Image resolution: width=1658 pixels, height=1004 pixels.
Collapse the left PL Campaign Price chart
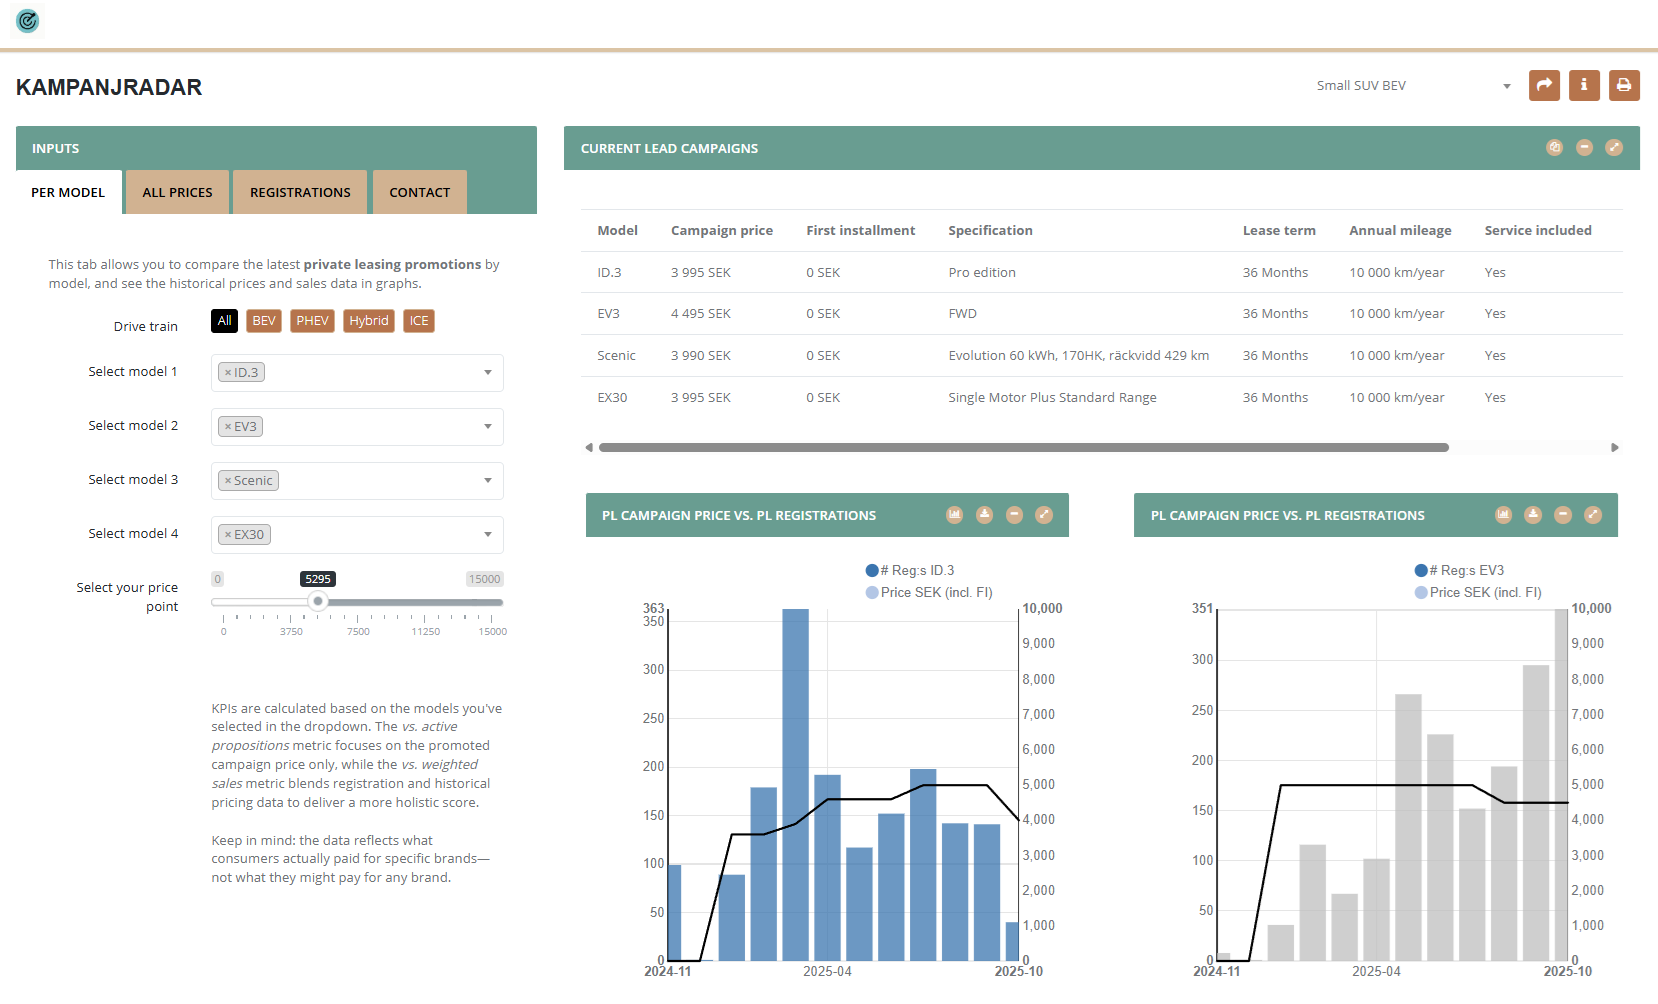coord(1014,515)
